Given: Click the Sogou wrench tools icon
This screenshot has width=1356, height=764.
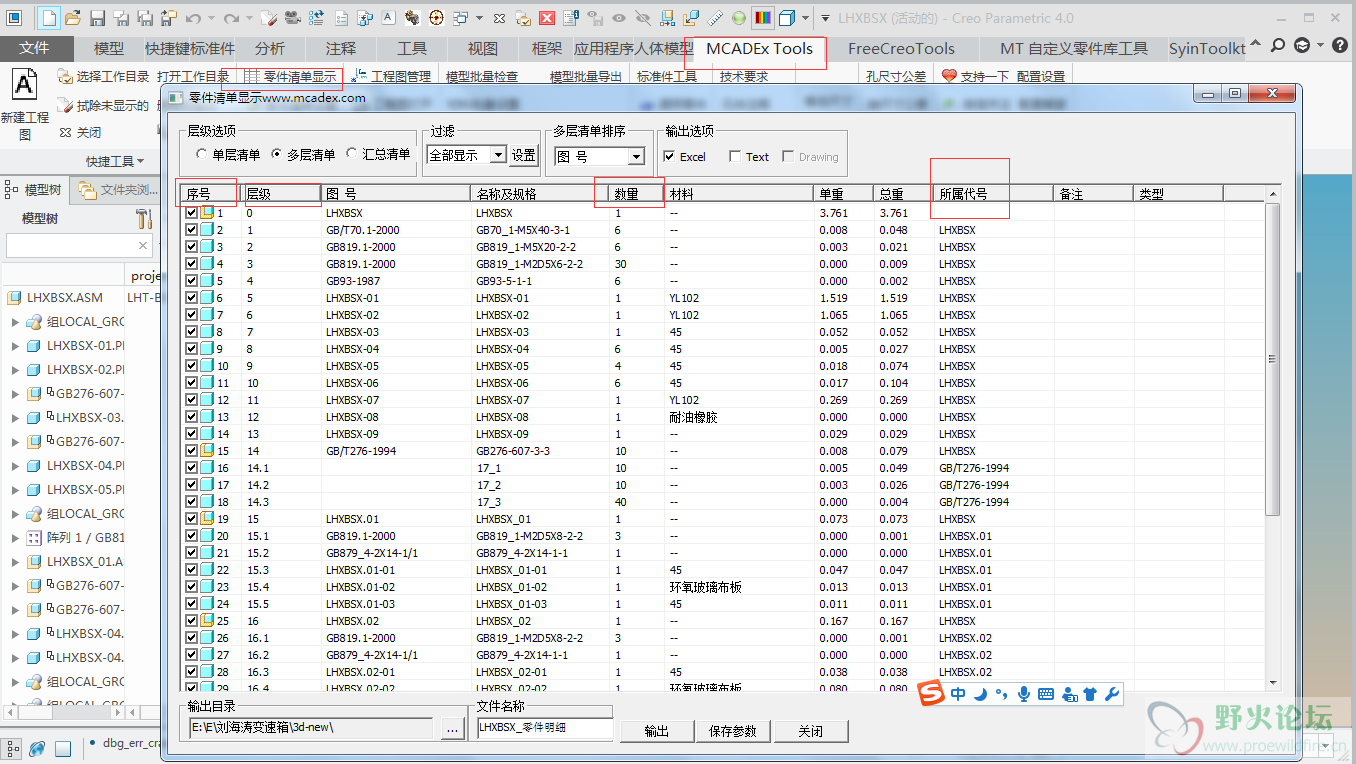Looking at the screenshot, I should pos(1112,694).
